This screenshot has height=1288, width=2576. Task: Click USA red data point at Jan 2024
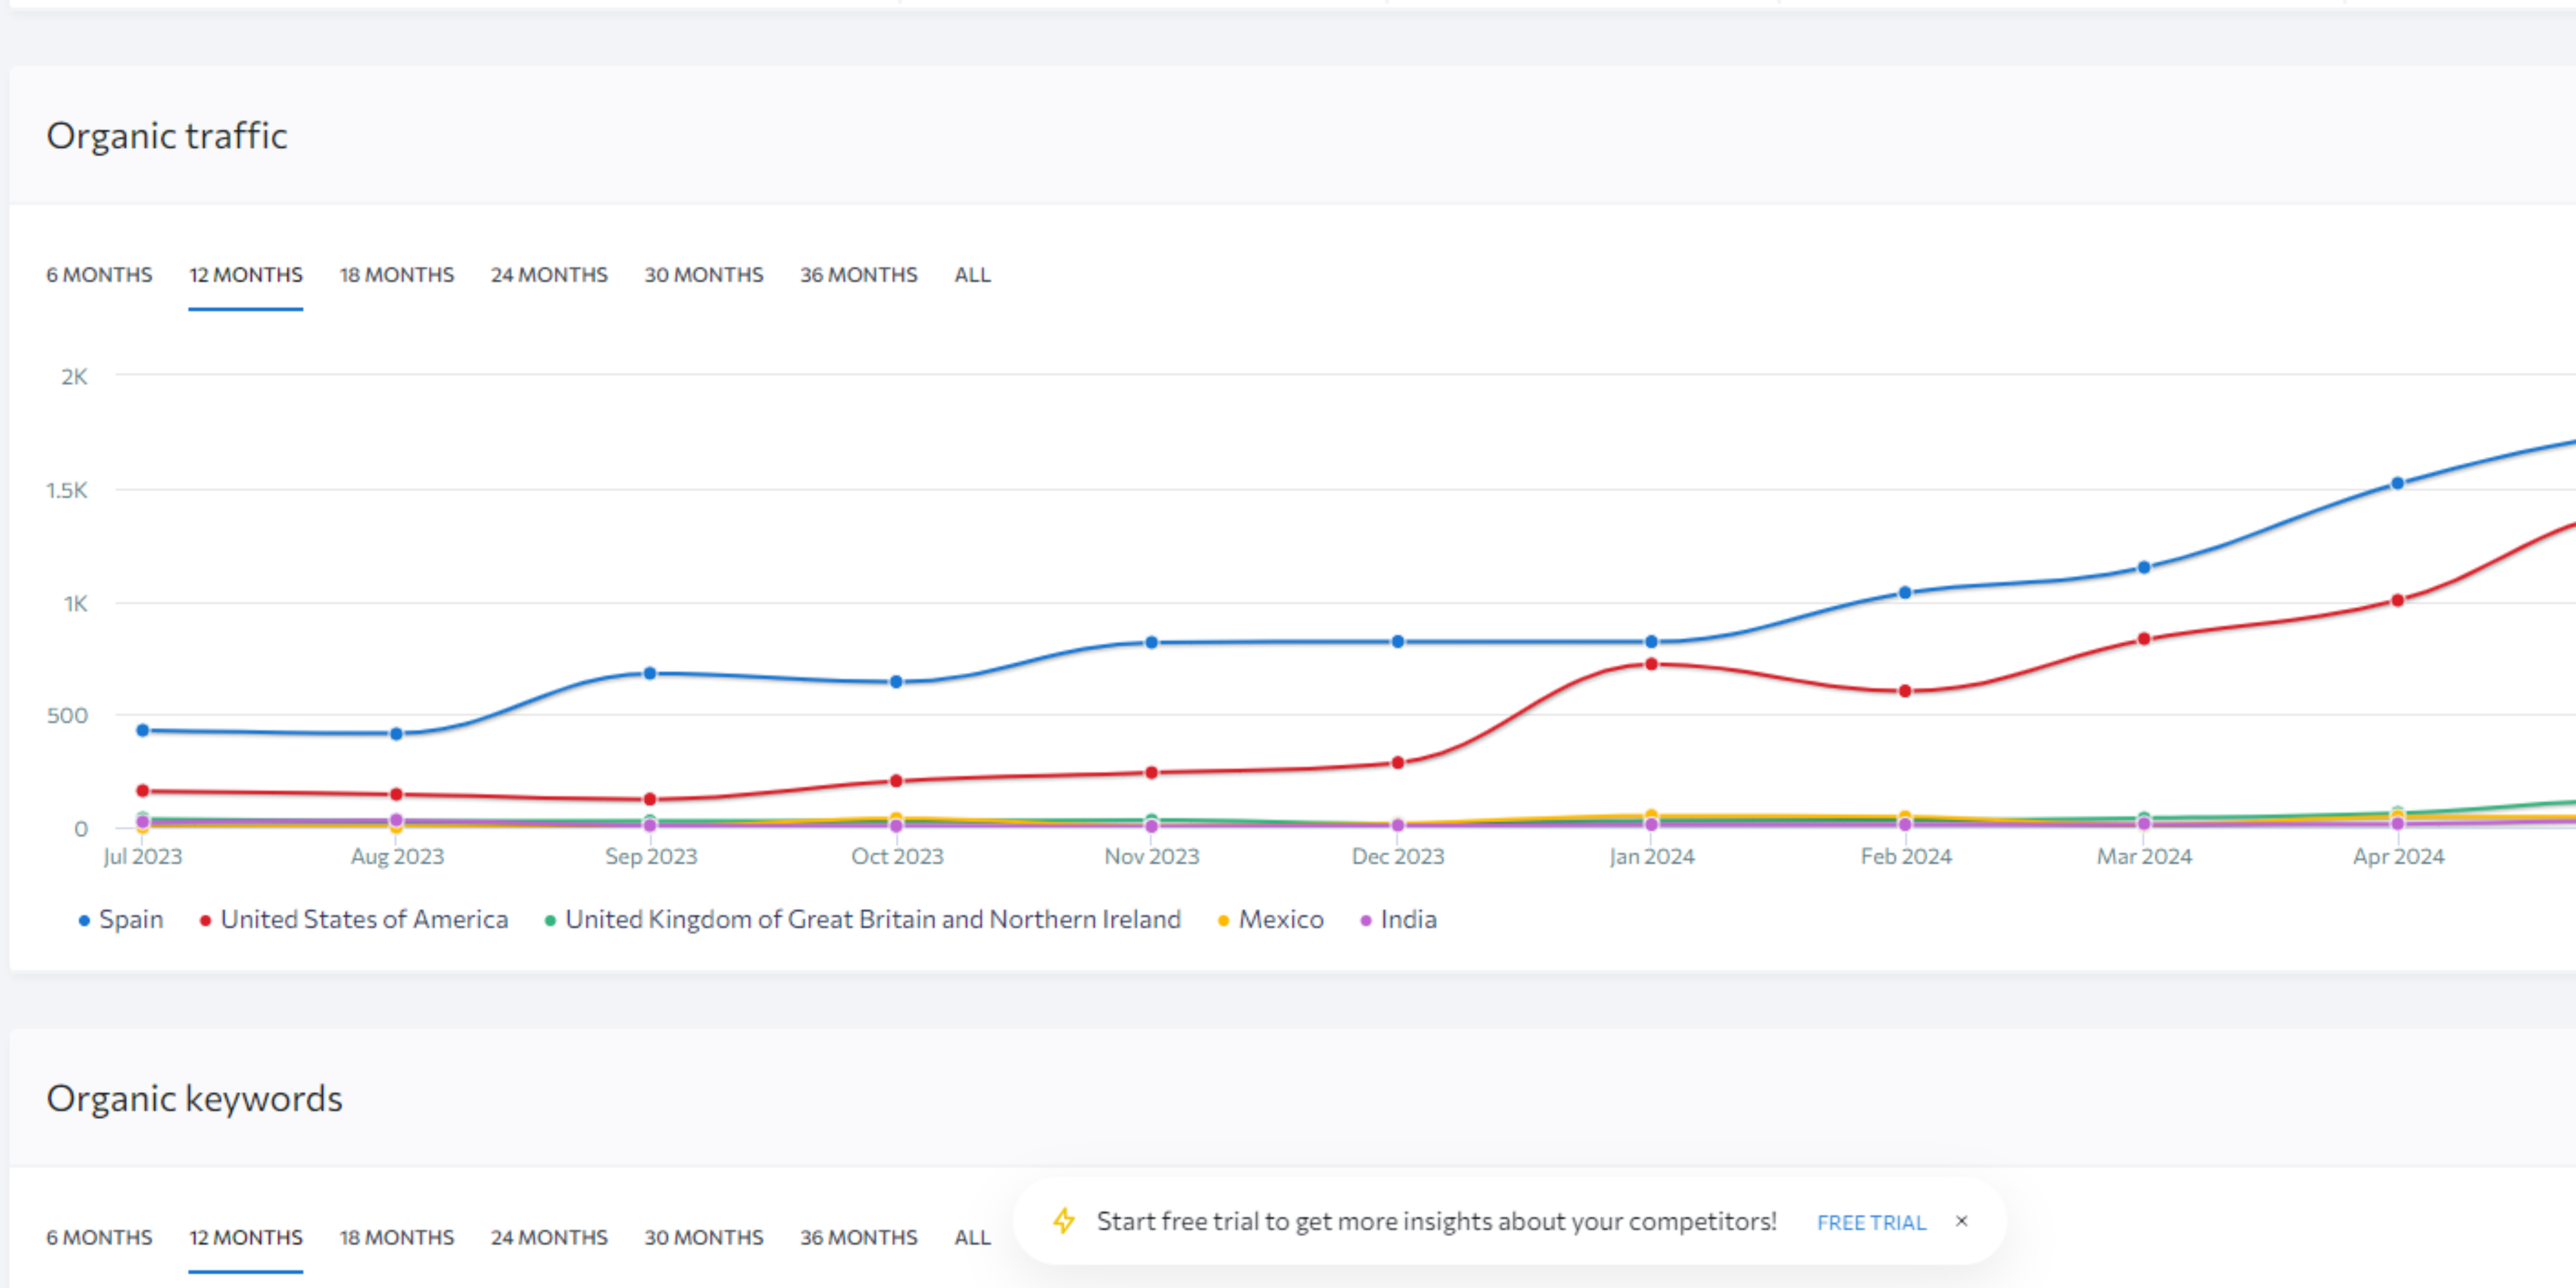[1651, 665]
